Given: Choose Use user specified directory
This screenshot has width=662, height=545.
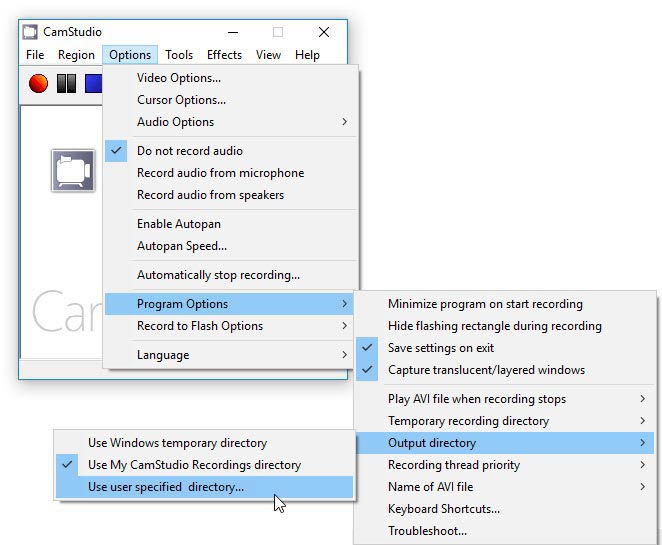Looking at the screenshot, I should [x=166, y=487].
